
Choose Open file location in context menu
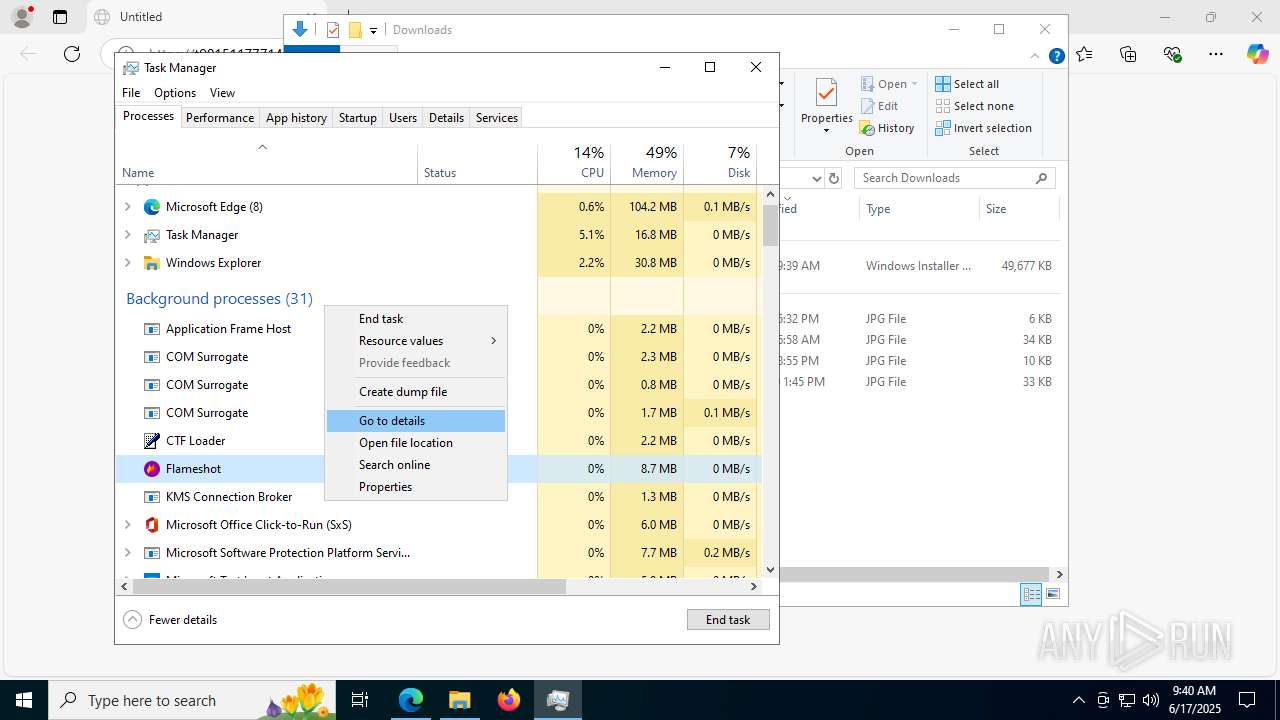[416, 443]
